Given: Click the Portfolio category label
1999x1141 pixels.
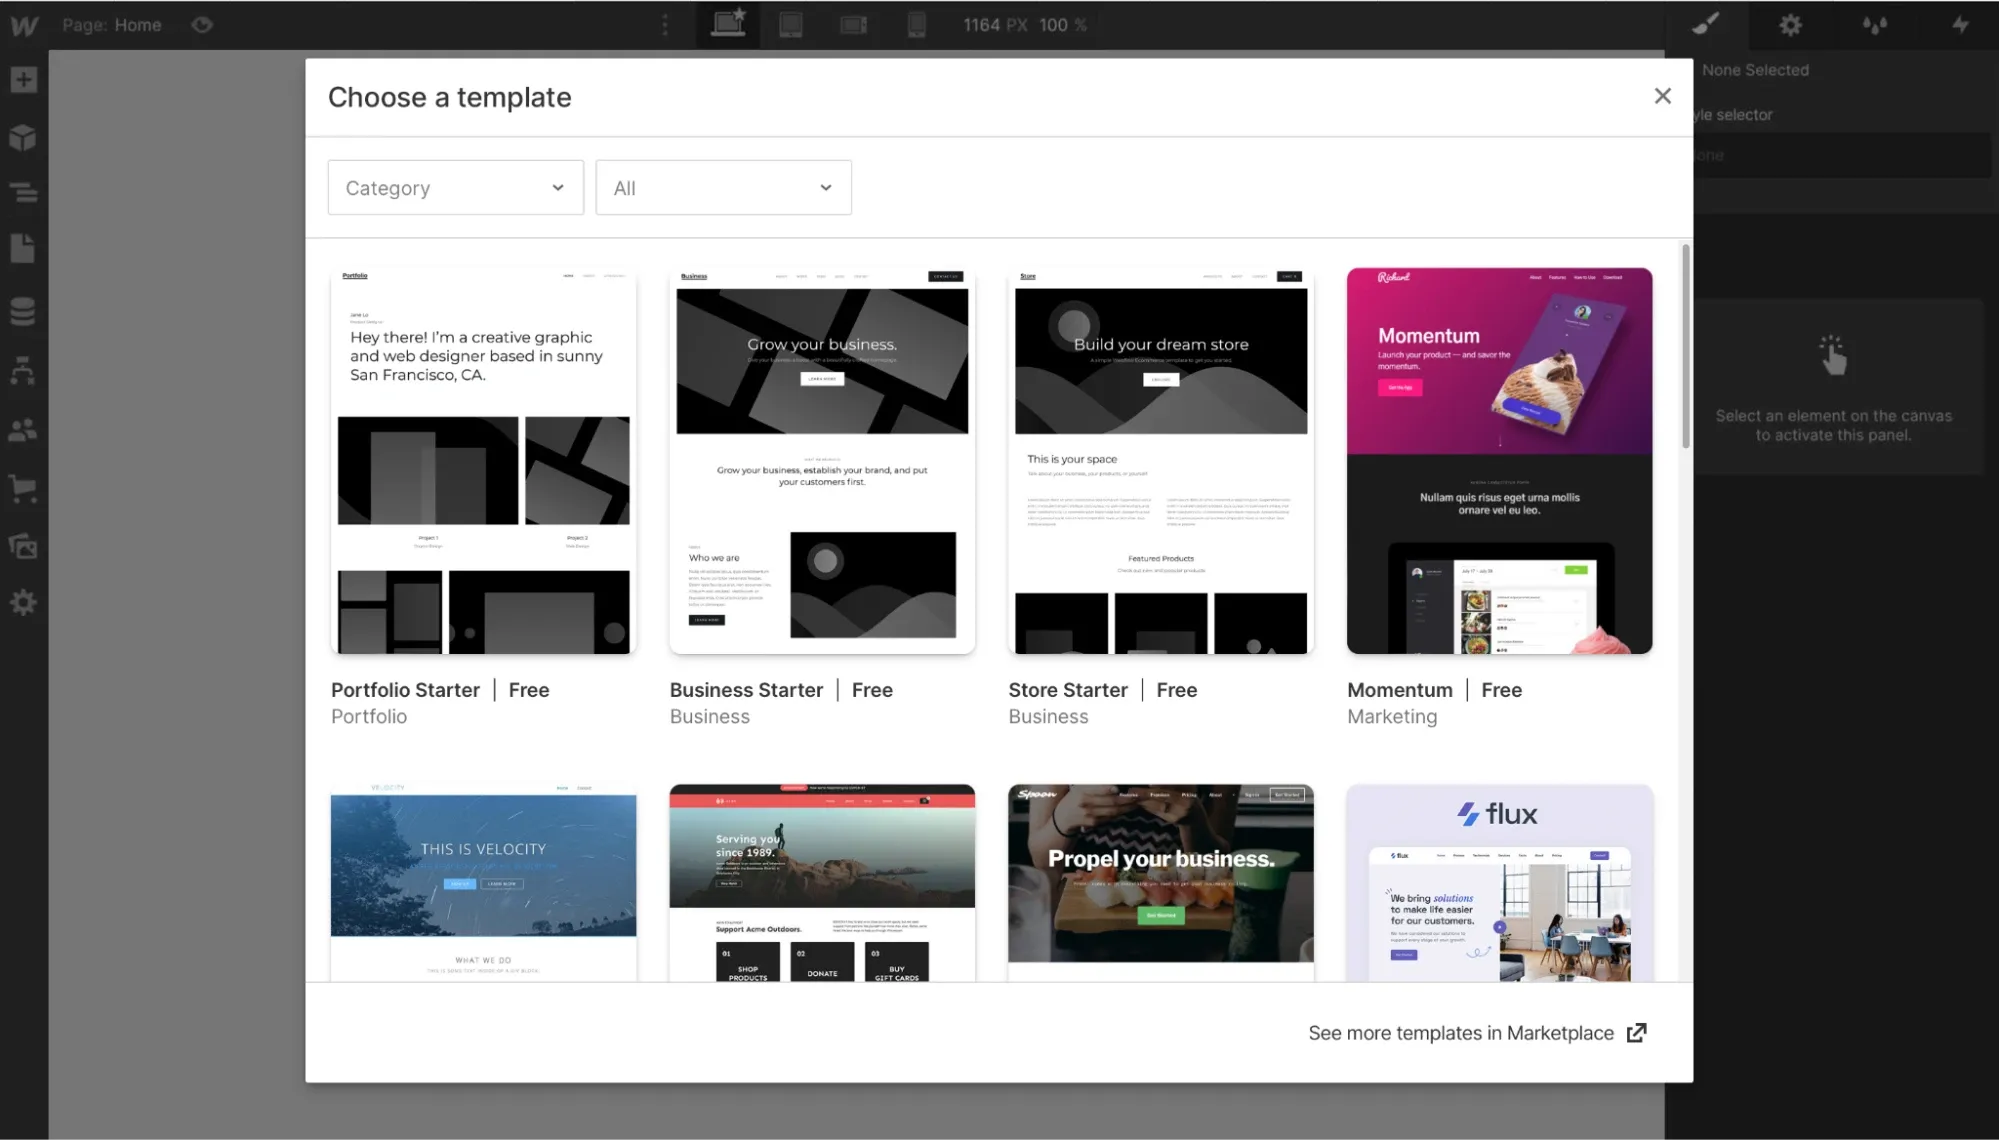Looking at the screenshot, I should [369, 717].
